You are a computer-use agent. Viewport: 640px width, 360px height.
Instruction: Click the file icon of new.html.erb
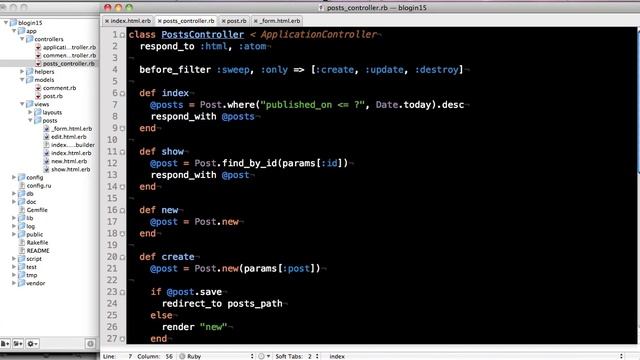(x=46, y=161)
